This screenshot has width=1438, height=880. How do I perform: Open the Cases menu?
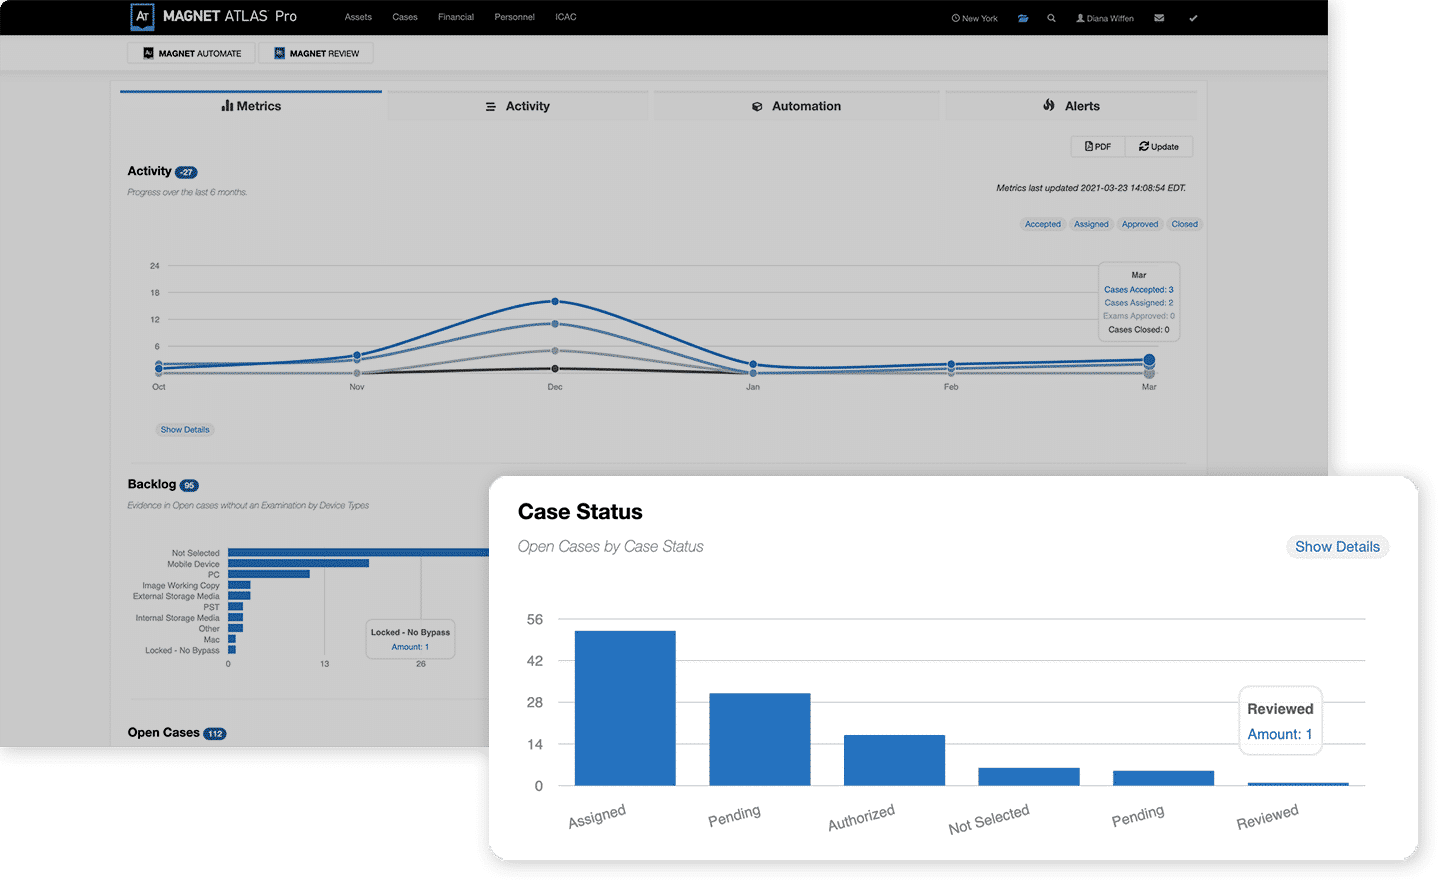coord(405,17)
